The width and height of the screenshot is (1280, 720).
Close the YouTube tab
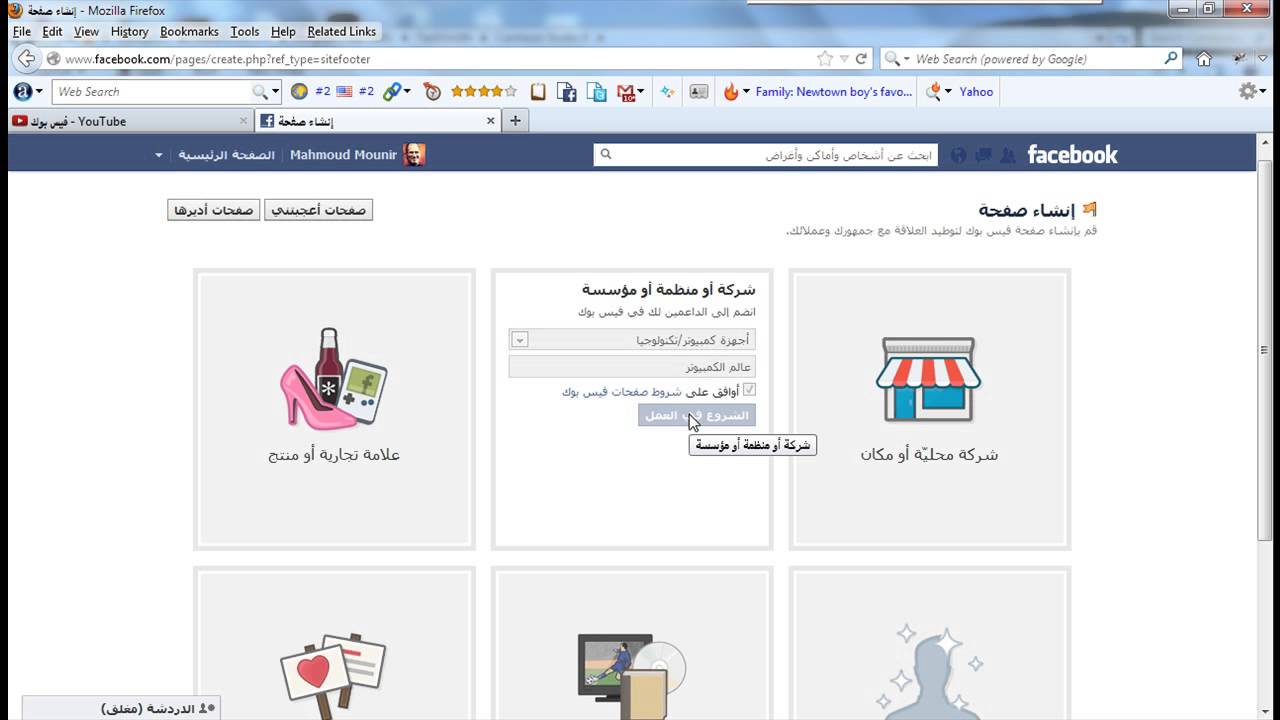tap(243, 121)
